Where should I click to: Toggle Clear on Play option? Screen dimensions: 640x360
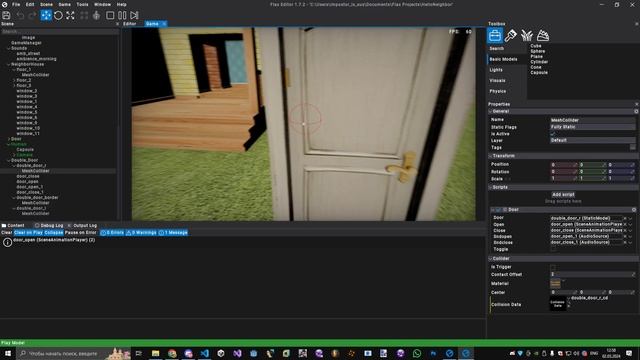[28, 233]
